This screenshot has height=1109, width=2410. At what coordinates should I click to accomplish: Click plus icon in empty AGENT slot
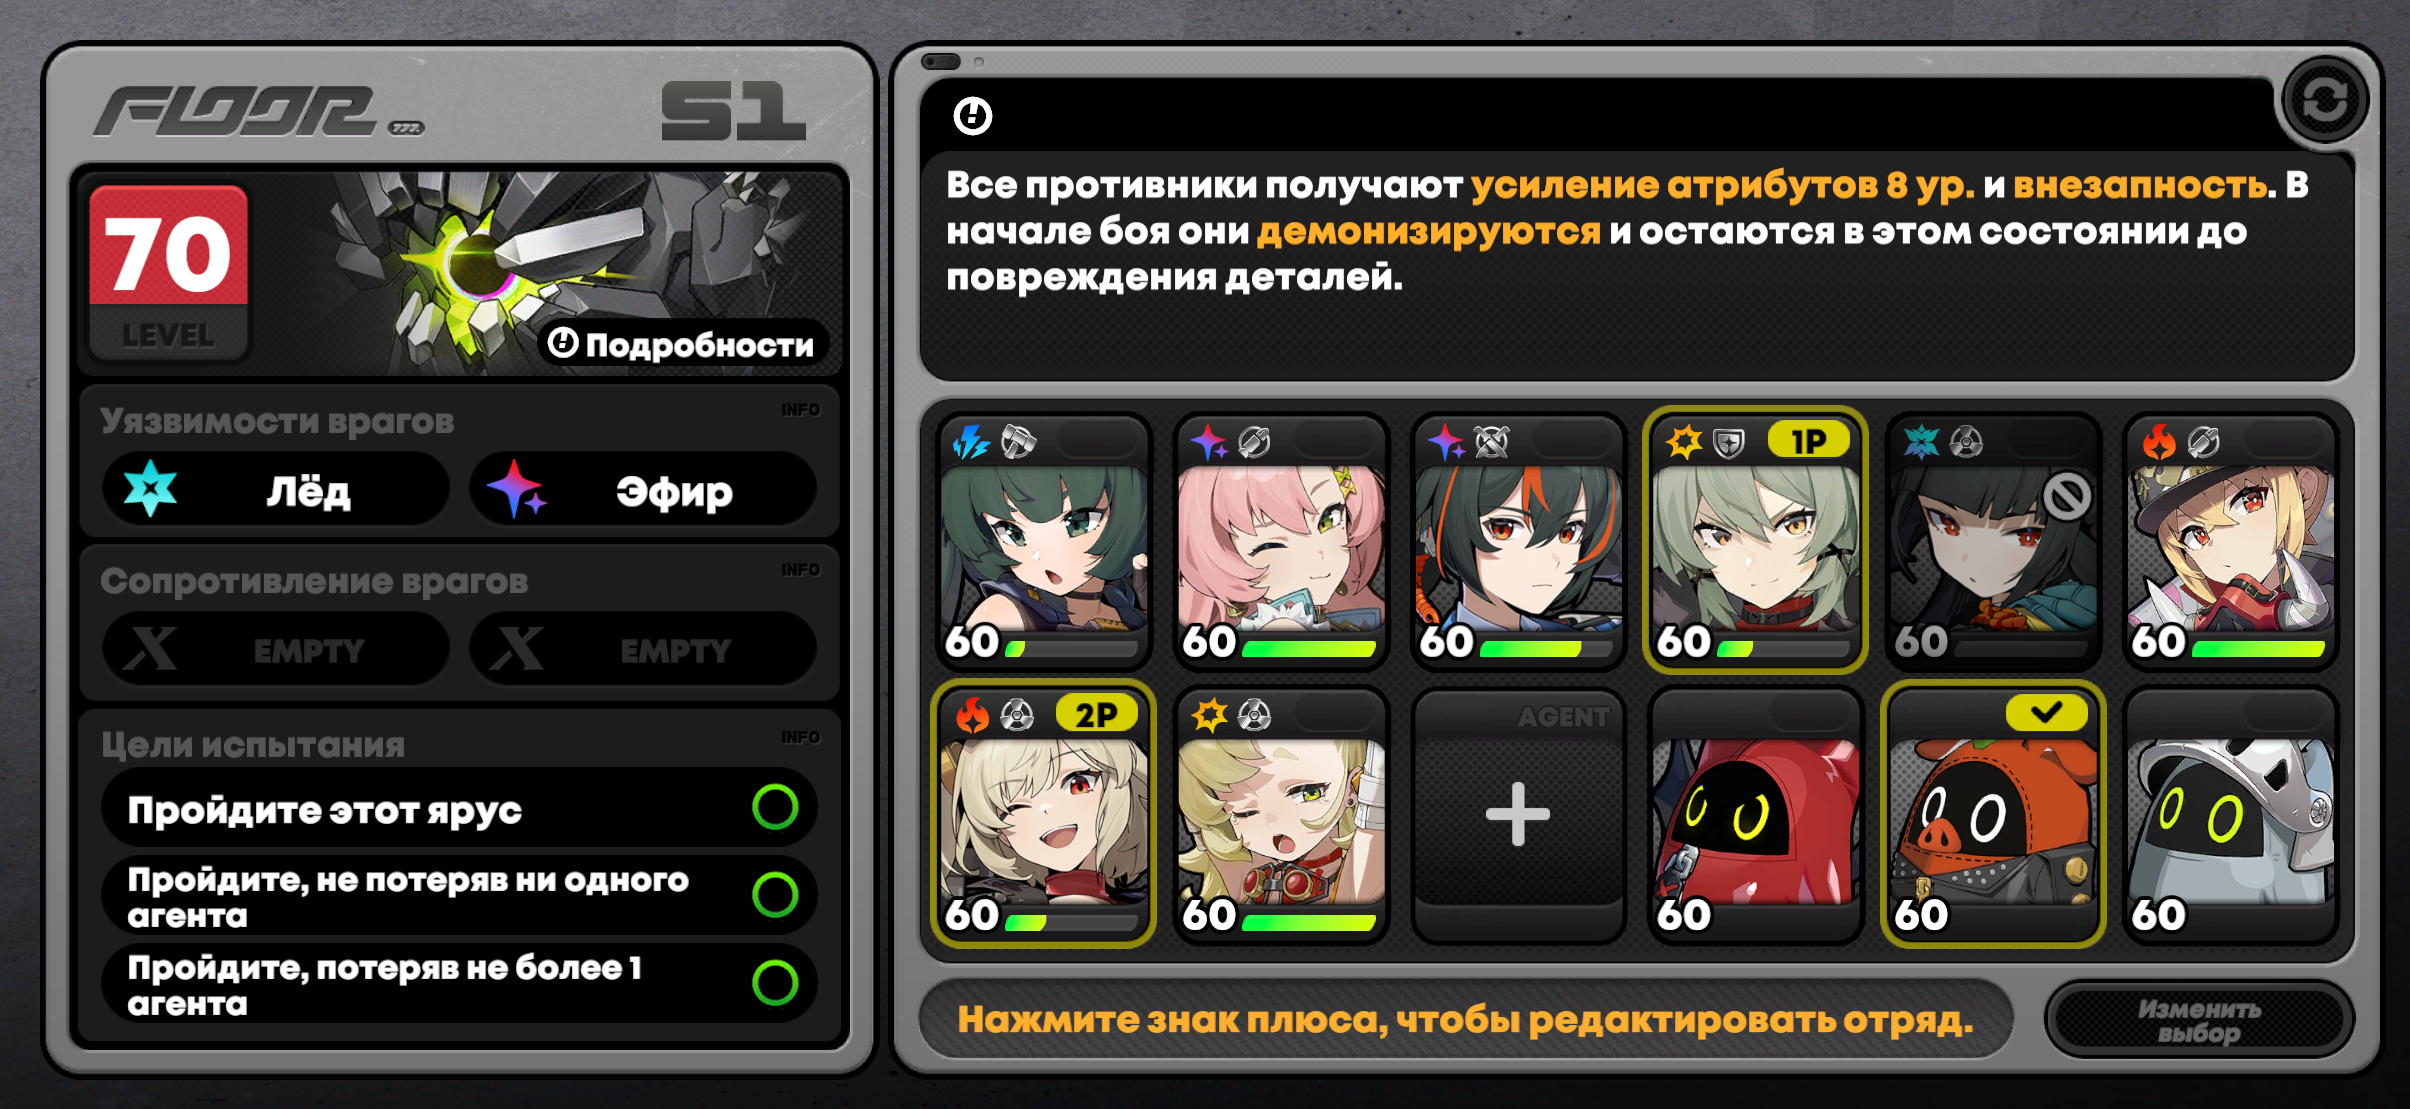click(x=1518, y=814)
